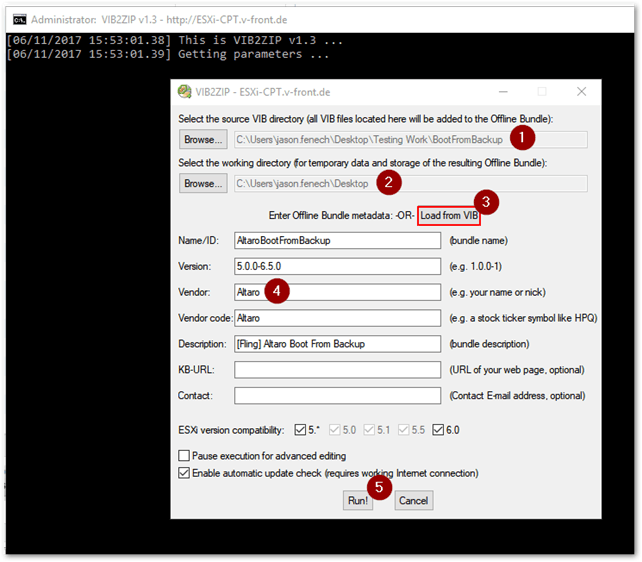Click the '(e.g. 1.0.0-1)' hint text

pyautogui.click(x=475, y=266)
